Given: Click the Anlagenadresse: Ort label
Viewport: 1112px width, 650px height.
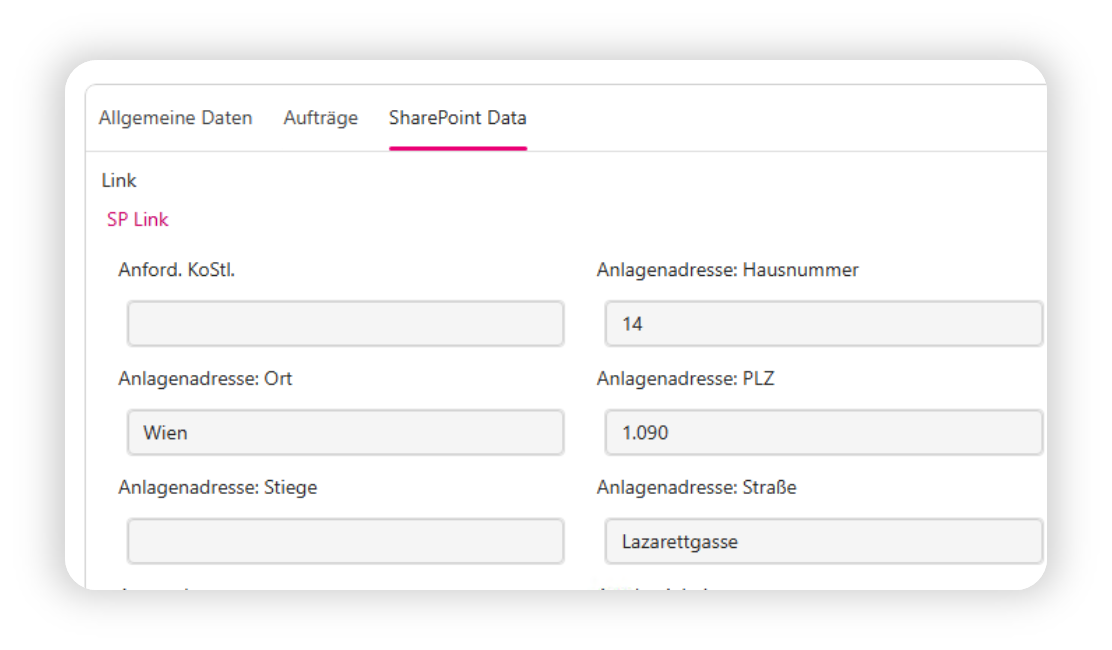Looking at the screenshot, I should (205, 379).
